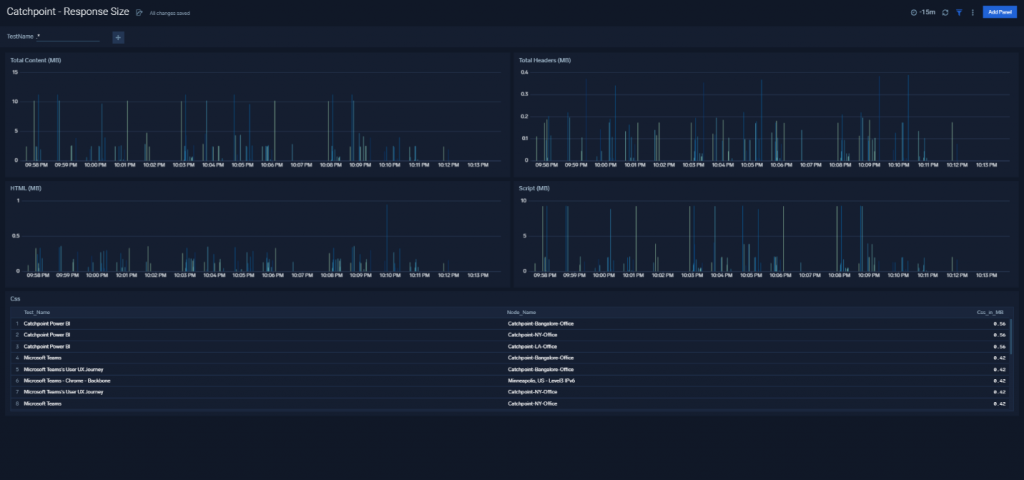The image size is (1024, 480).
Task: Edit the TestName filter input field
Action: point(68,37)
